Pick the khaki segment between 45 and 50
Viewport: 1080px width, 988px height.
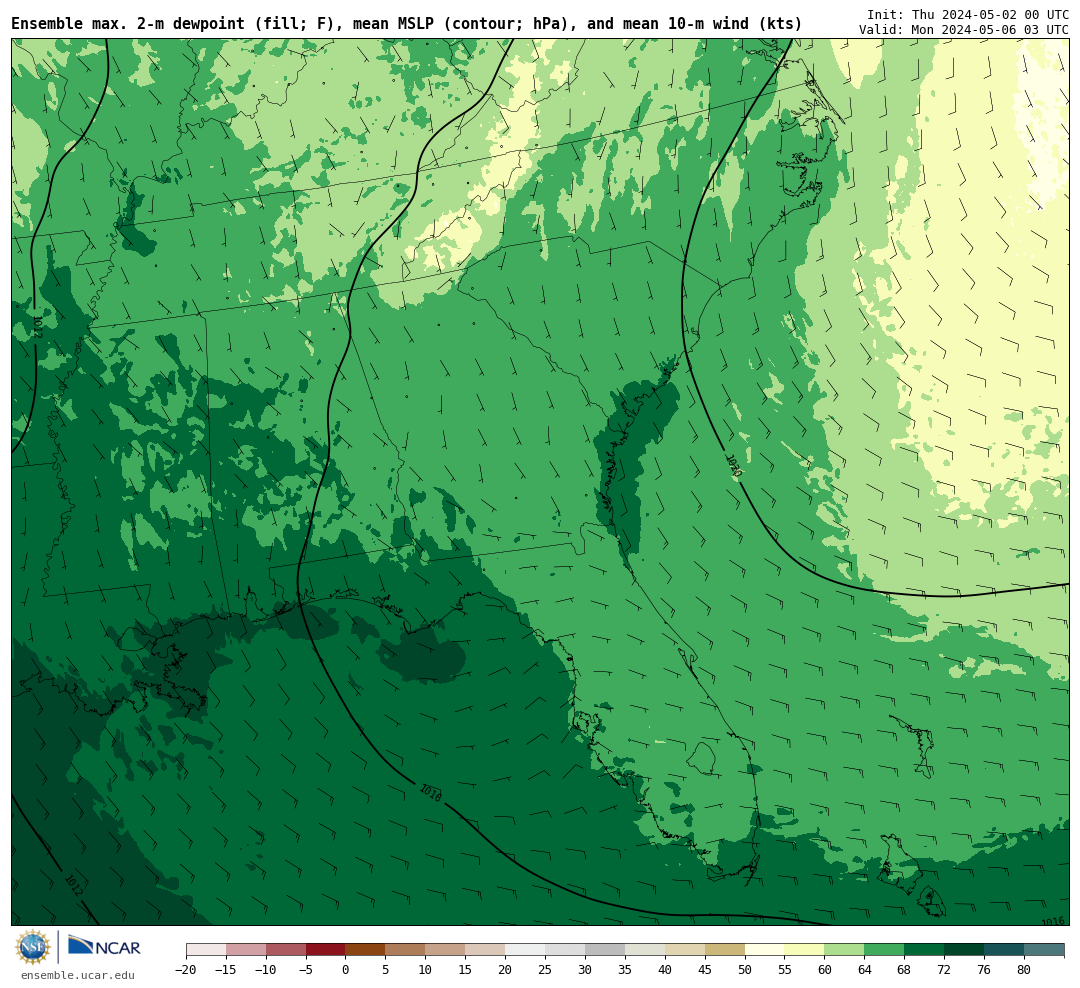tap(725, 950)
